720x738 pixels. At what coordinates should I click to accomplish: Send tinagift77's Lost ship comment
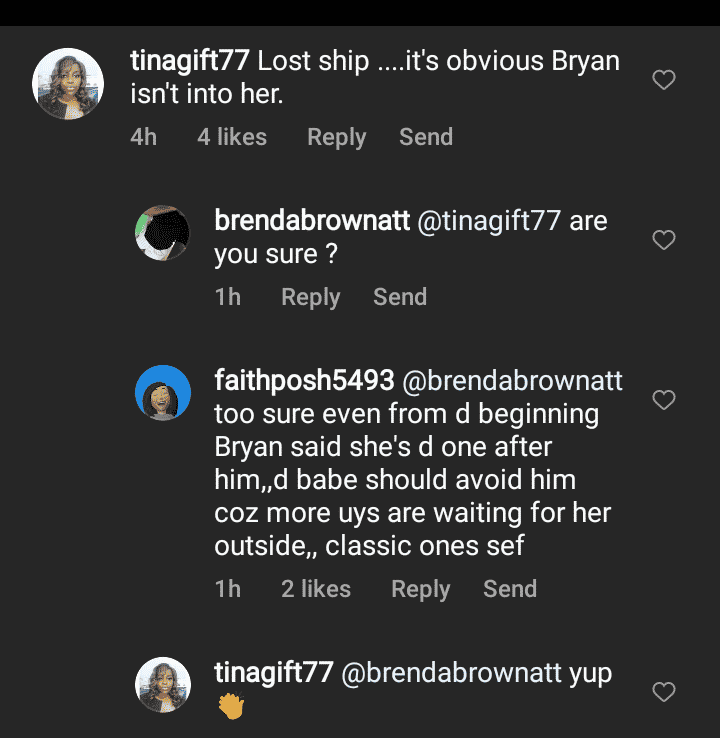pyautogui.click(x=426, y=137)
